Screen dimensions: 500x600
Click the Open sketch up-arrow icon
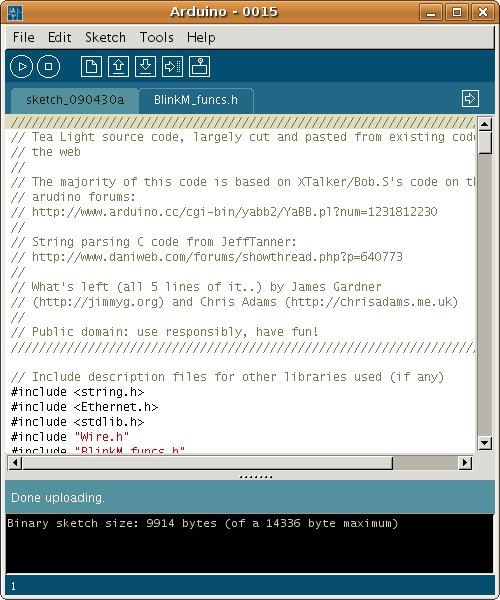(x=118, y=67)
